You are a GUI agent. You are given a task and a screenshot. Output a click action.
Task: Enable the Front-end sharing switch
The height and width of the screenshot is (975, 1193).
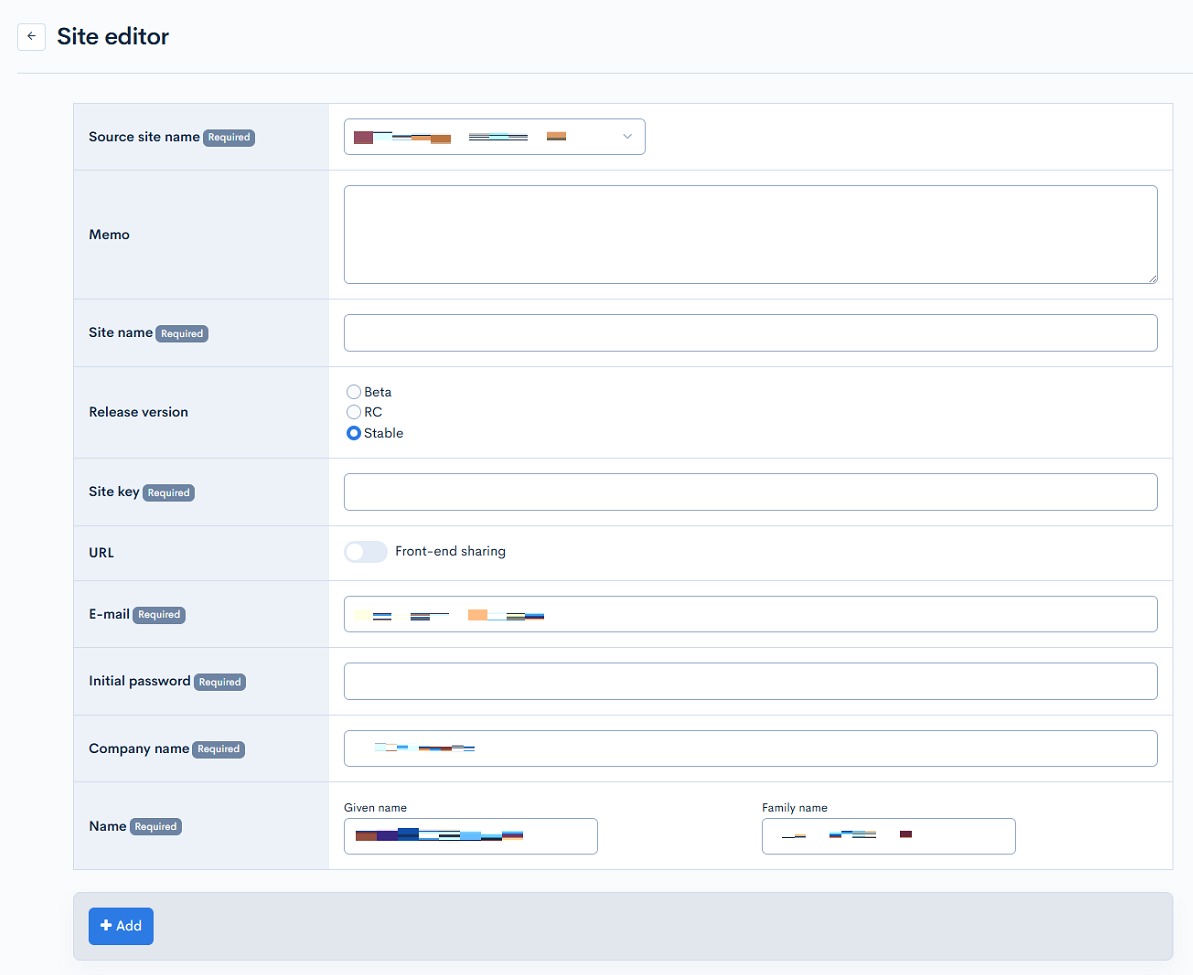click(x=365, y=552)
